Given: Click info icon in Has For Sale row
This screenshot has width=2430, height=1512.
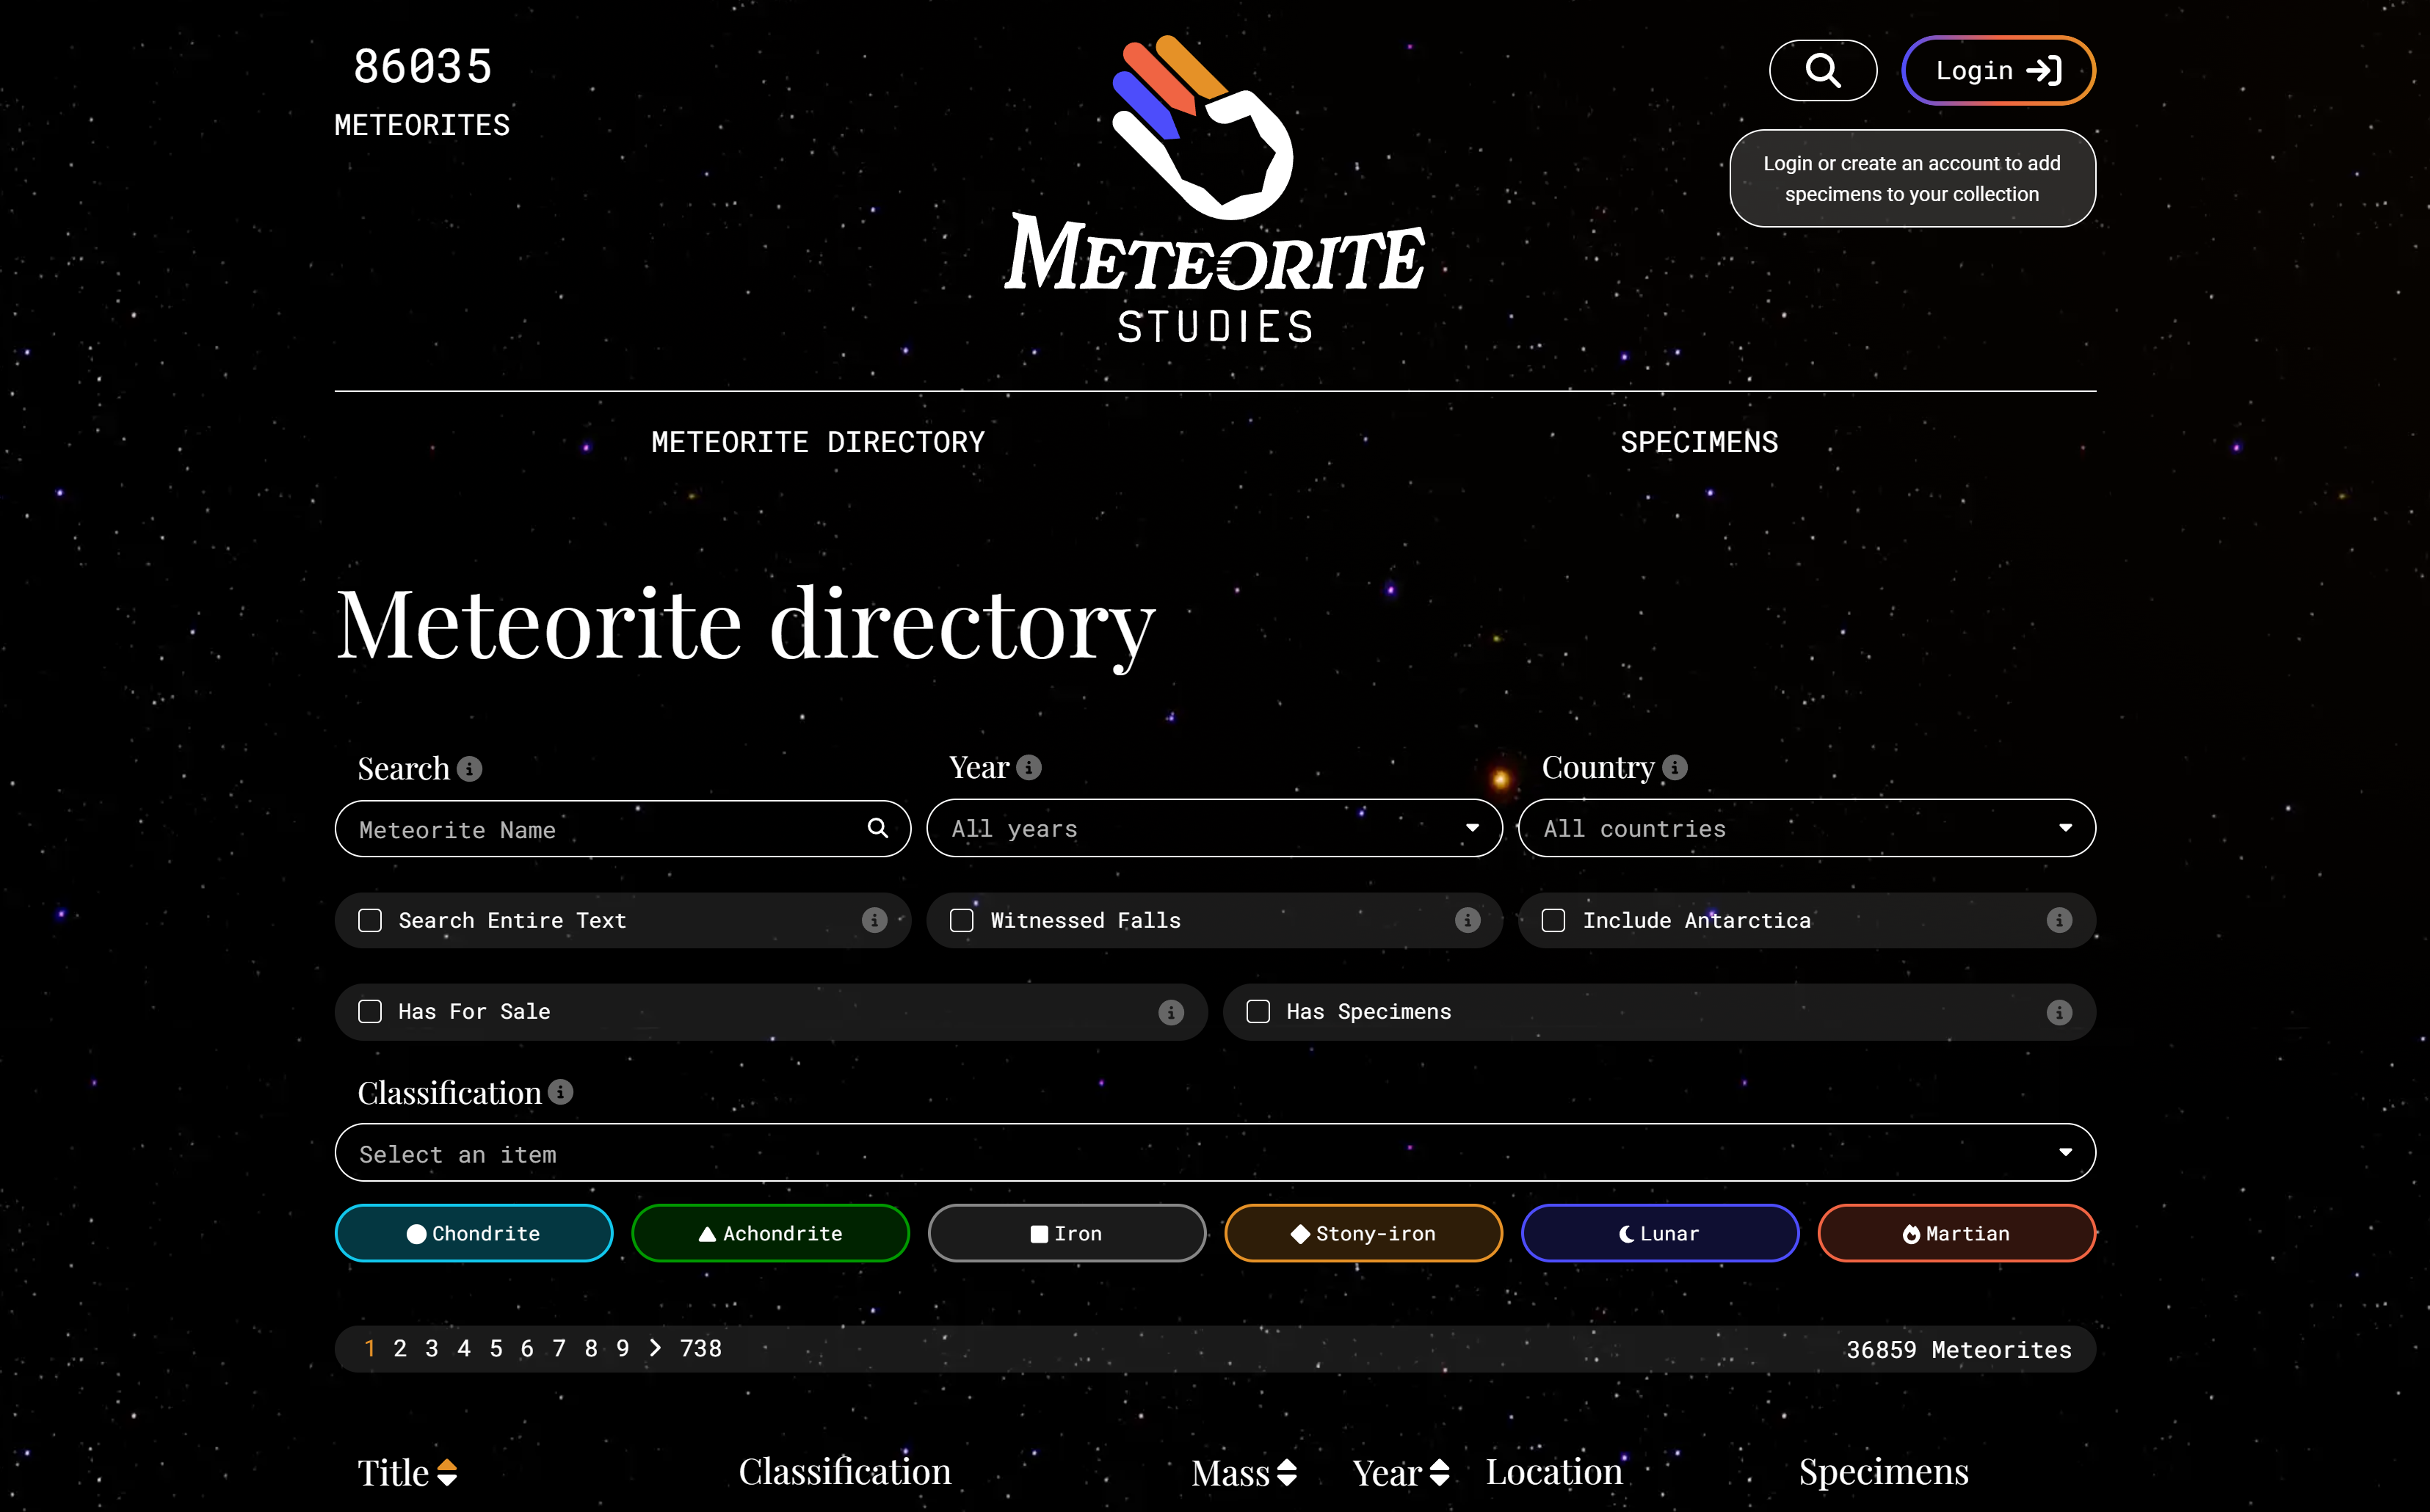Looking at the screenshot, I should 1171,1012.
